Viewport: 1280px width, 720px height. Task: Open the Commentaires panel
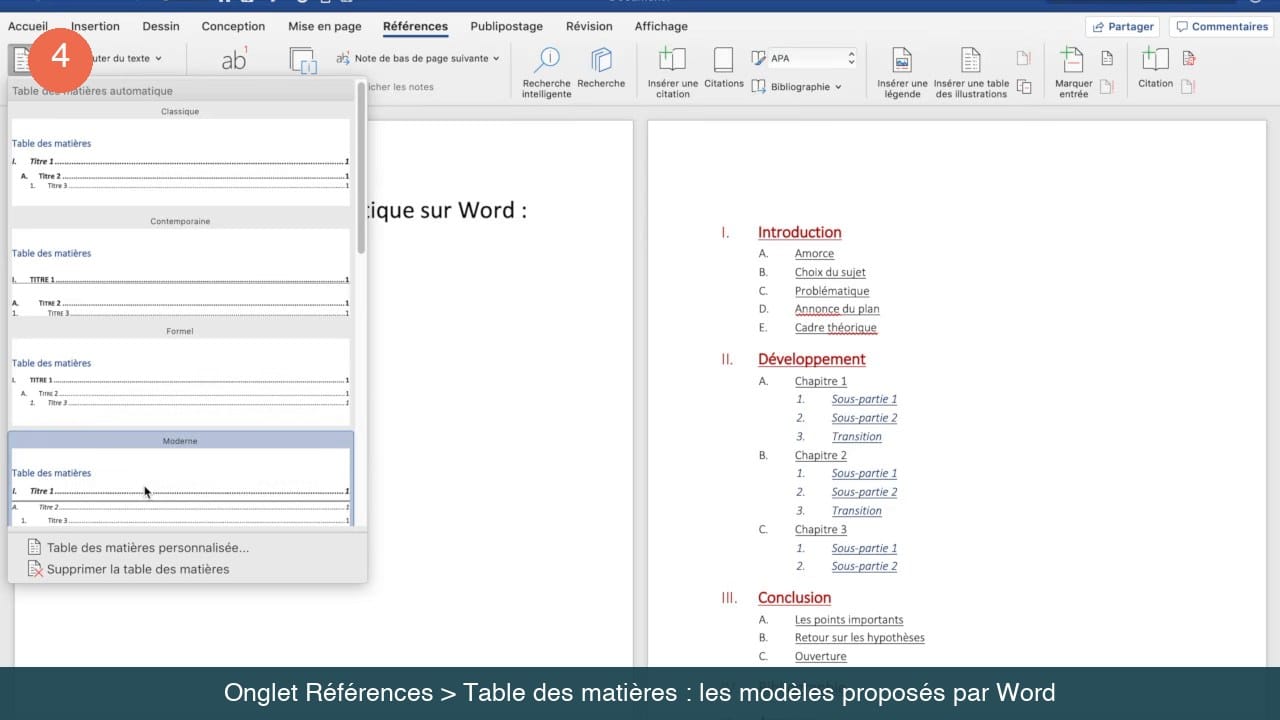point(1221,27)
